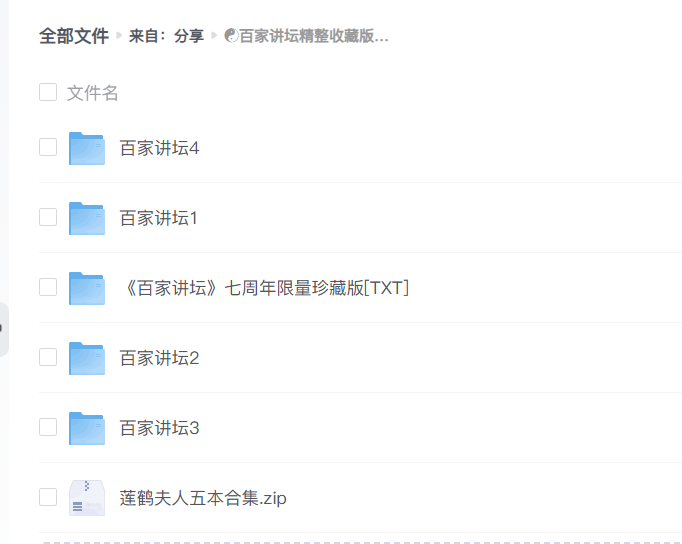Open the 百家讲坛2 folder name
This screenshot has width=682, height=544.
(x=159, y=358)
